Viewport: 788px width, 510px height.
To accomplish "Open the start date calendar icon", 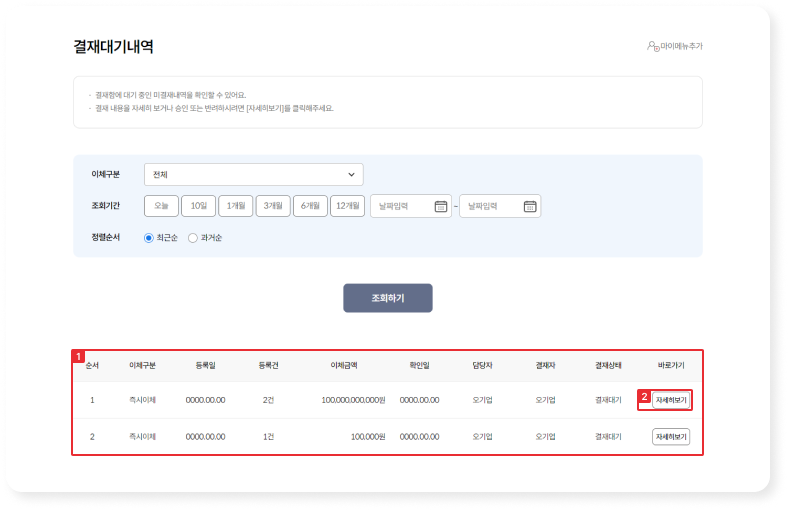I will pos(441,207).
